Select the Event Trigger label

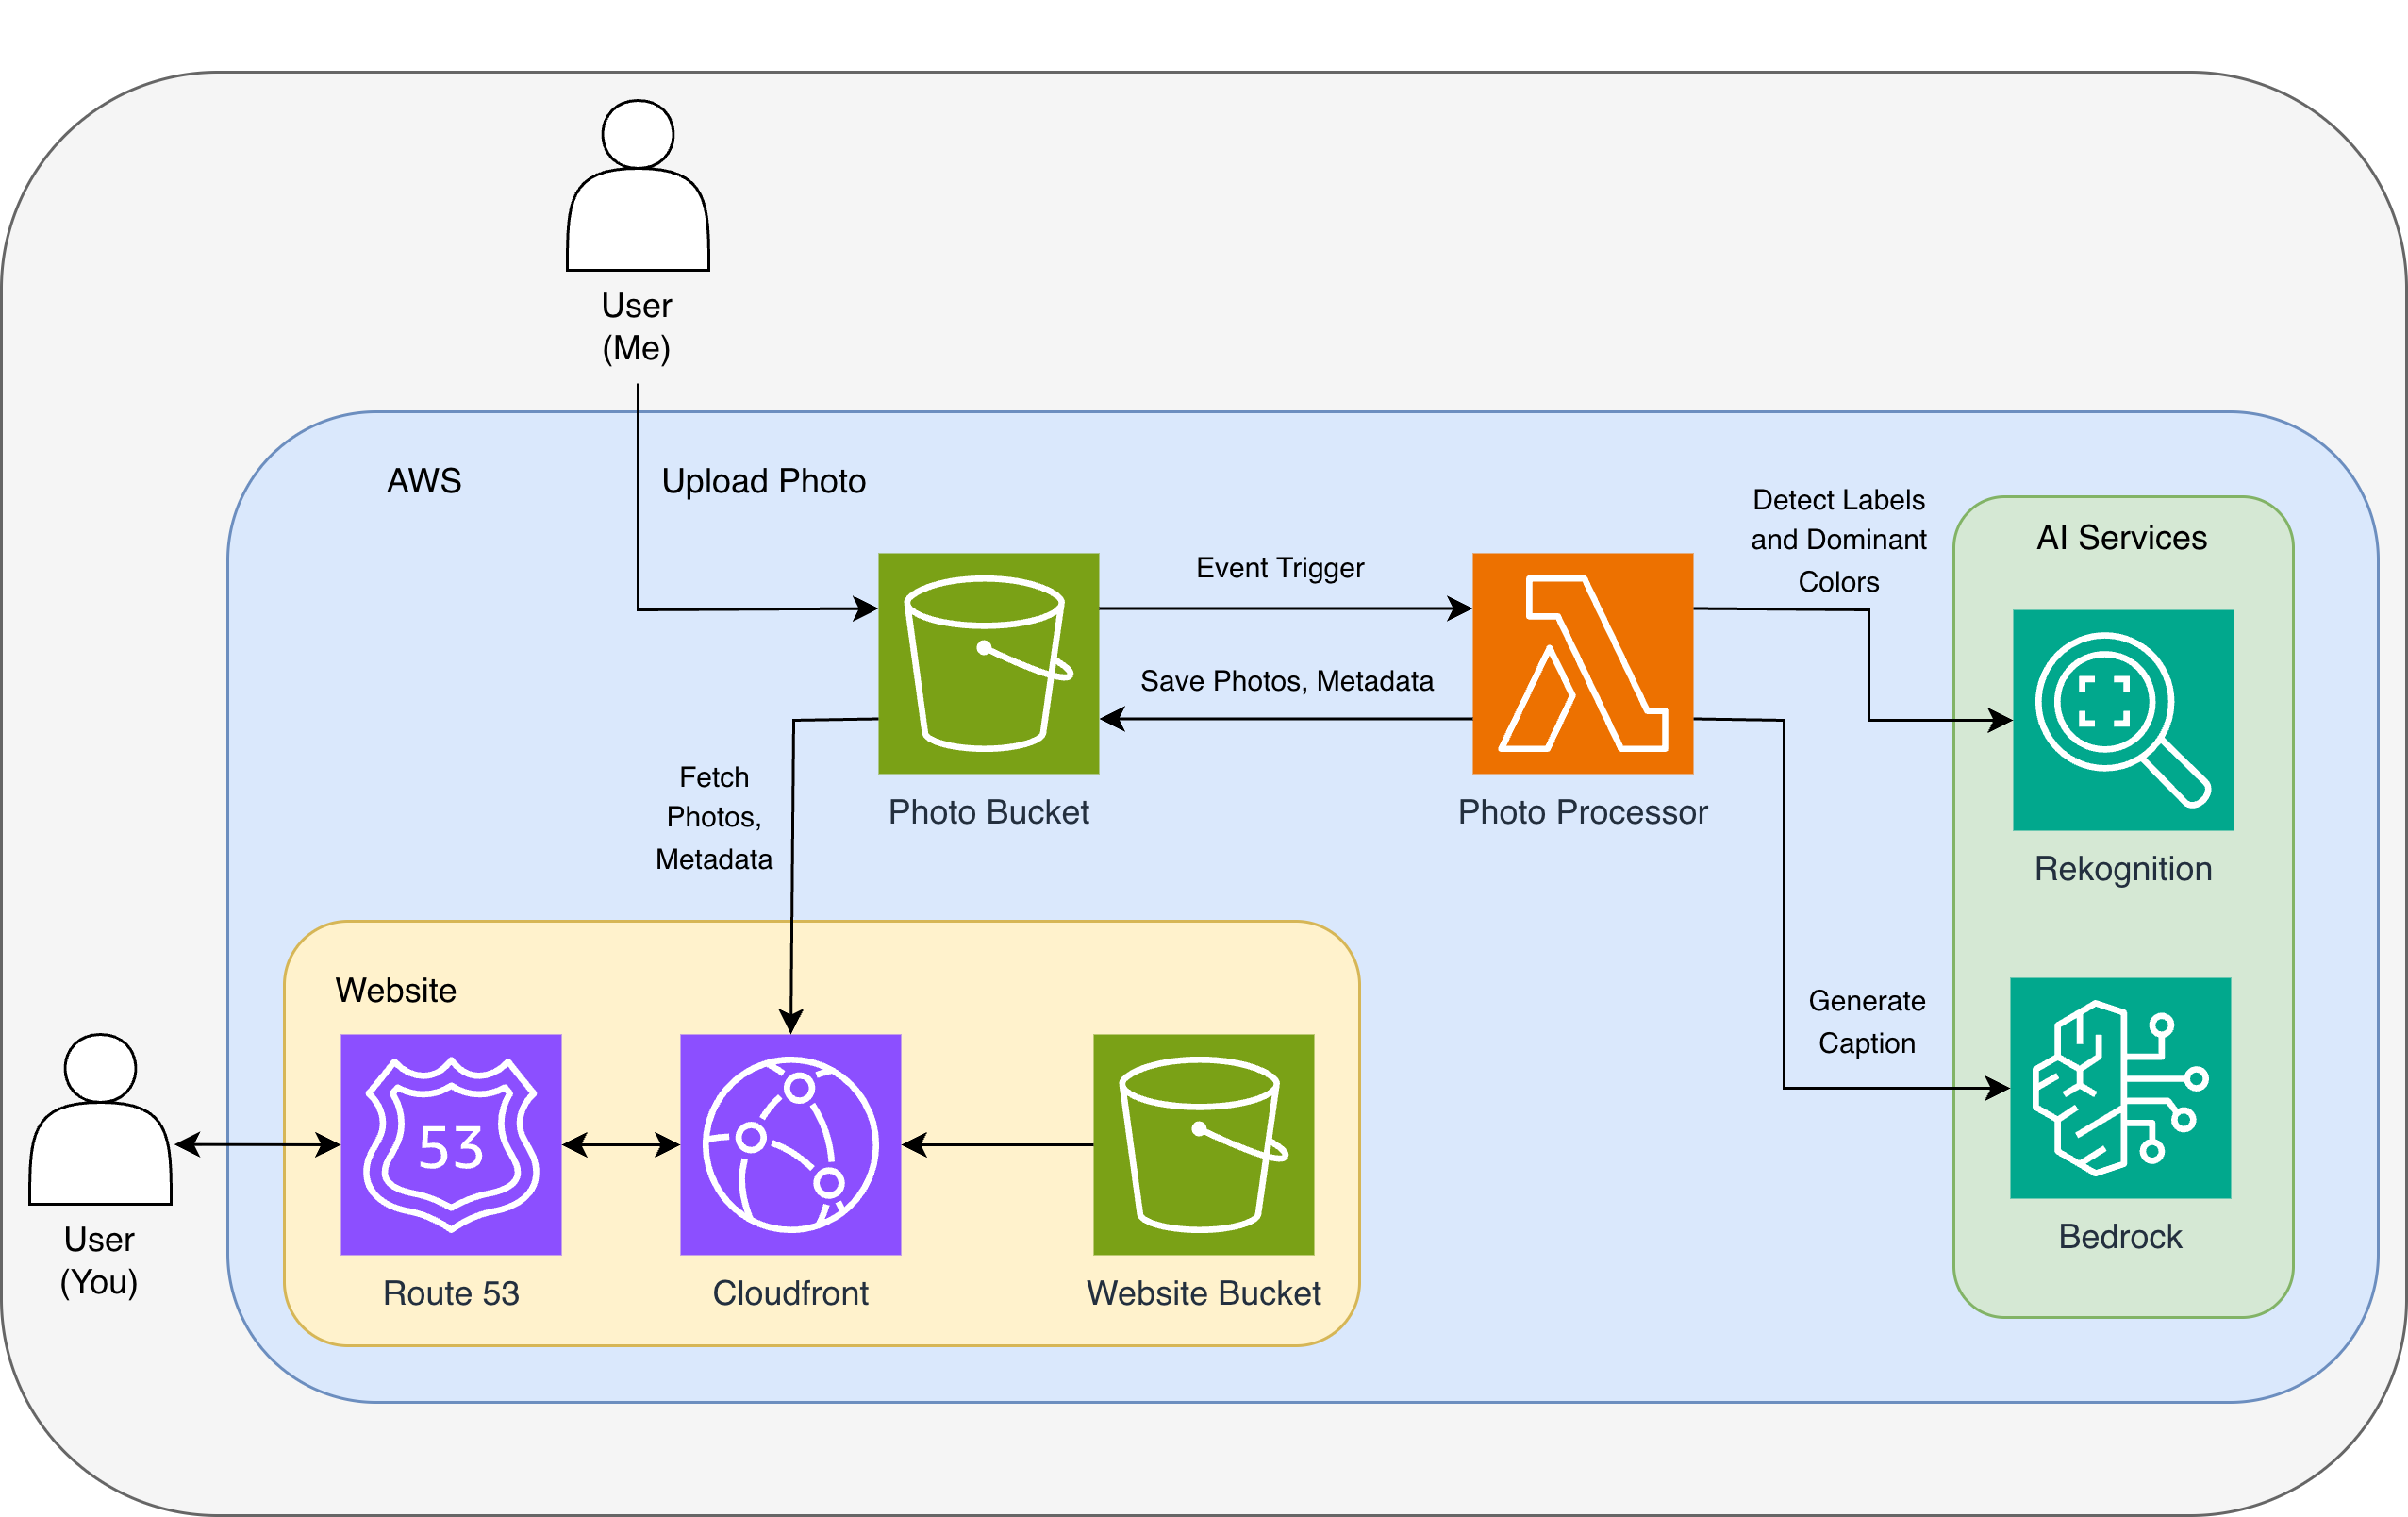pyautogui.click(x=1280, y=567)
